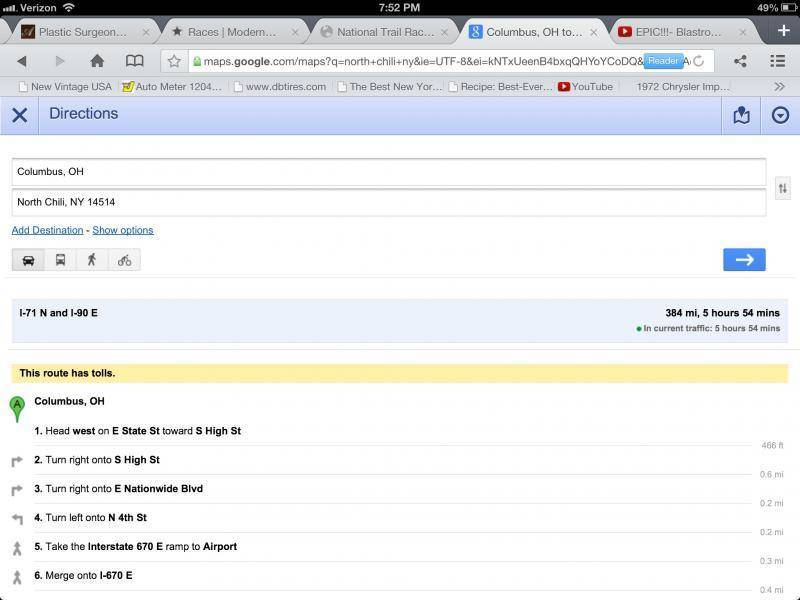Close the Directions panel with X

point(19,115)
